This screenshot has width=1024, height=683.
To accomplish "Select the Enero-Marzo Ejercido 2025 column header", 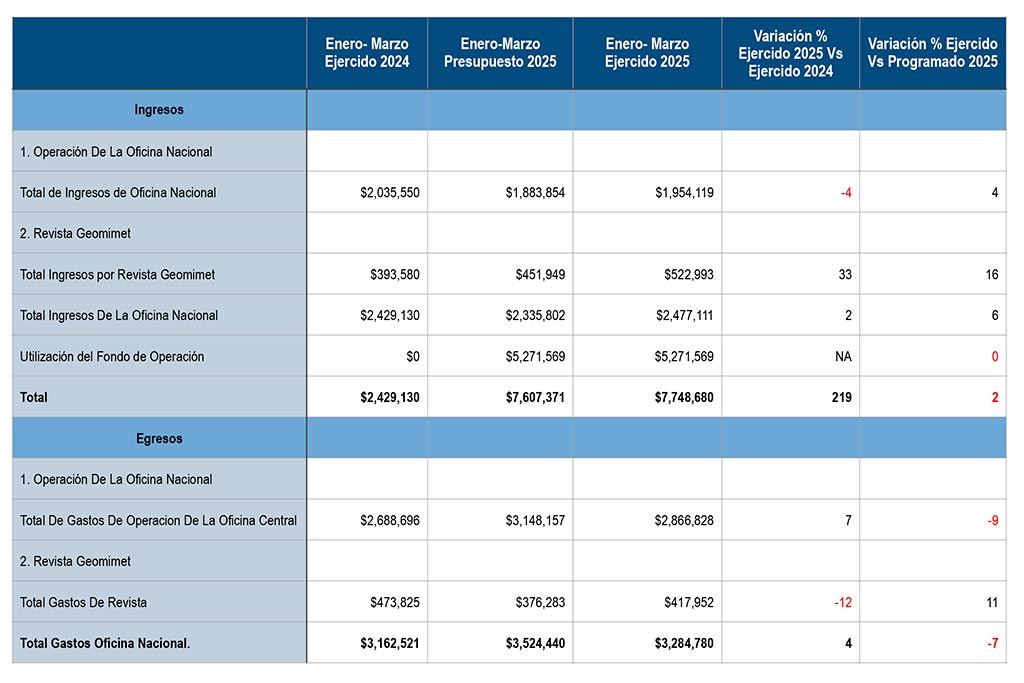I will (647, 53).
